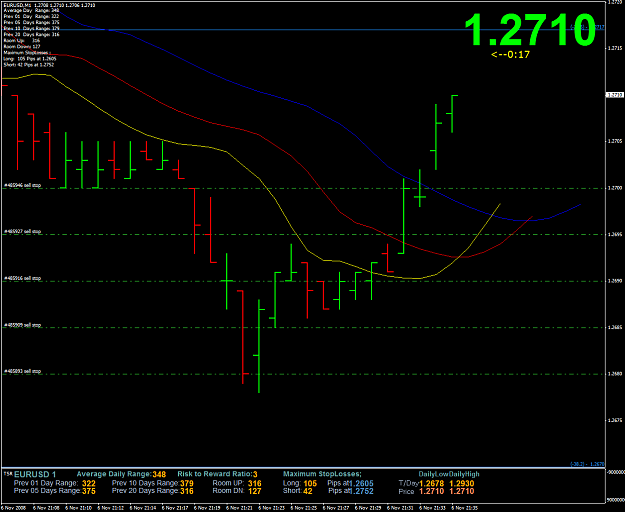Click the large green 1.2710 price display
The width and height of the screenshot is (625, 512).
click(x=530, y=31)
